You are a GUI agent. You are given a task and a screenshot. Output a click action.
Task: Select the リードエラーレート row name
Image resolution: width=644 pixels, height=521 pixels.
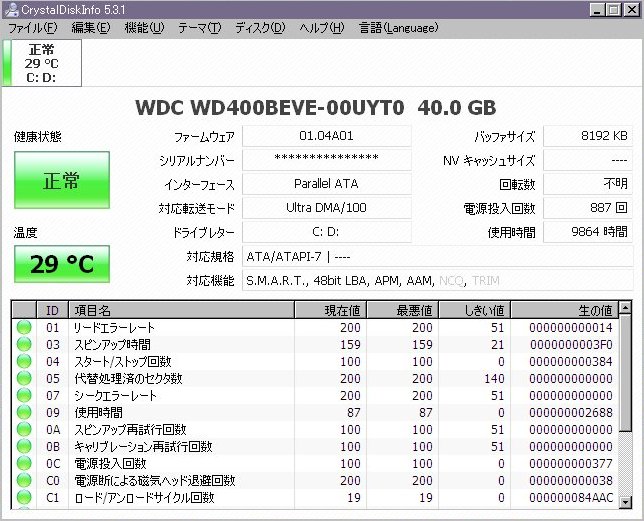[114, 328]
